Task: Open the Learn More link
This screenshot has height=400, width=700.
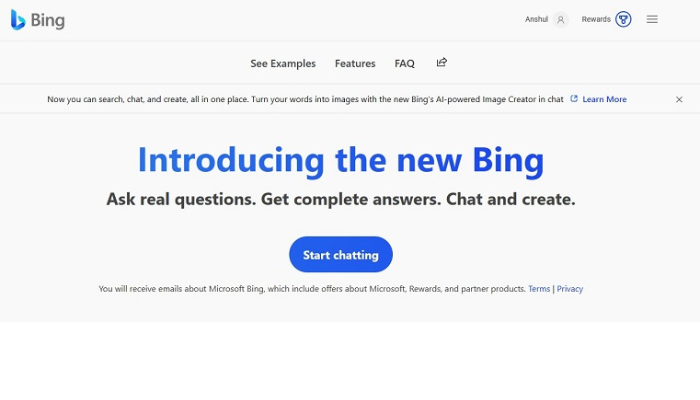Action: tap(604, 99)
